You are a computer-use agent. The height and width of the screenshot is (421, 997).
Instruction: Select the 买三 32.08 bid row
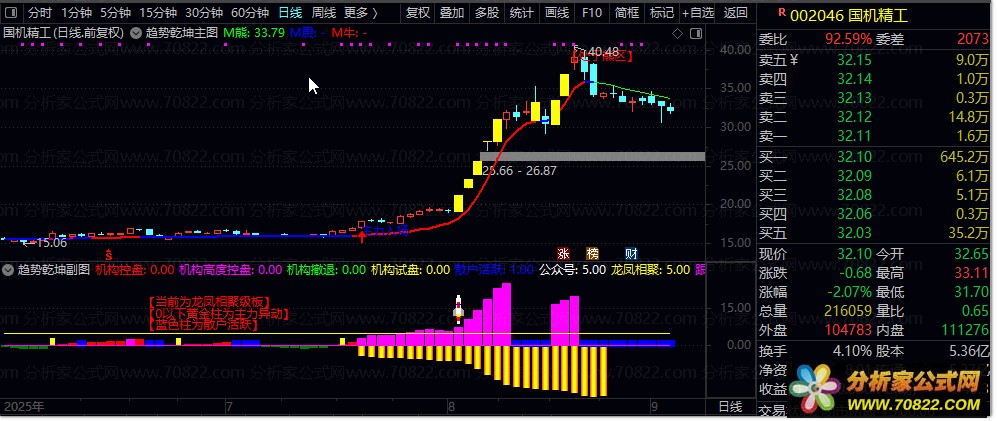[x=875, y=195]
